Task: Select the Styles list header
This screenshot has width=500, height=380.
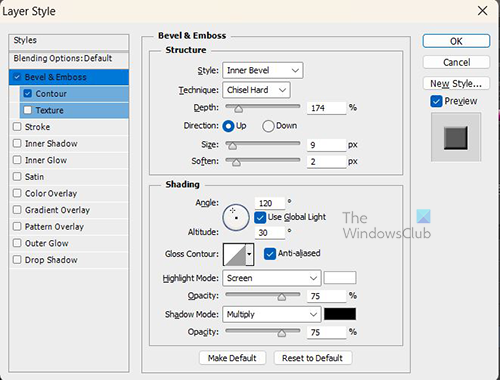Action: tap(69, 41)
